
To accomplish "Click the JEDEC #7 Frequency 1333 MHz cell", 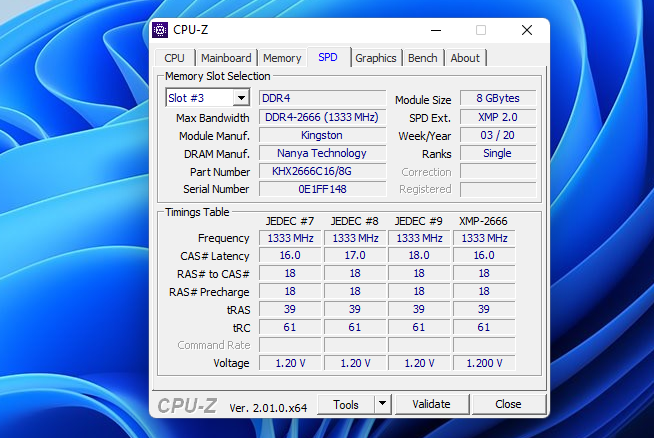I will coord(290,238).
